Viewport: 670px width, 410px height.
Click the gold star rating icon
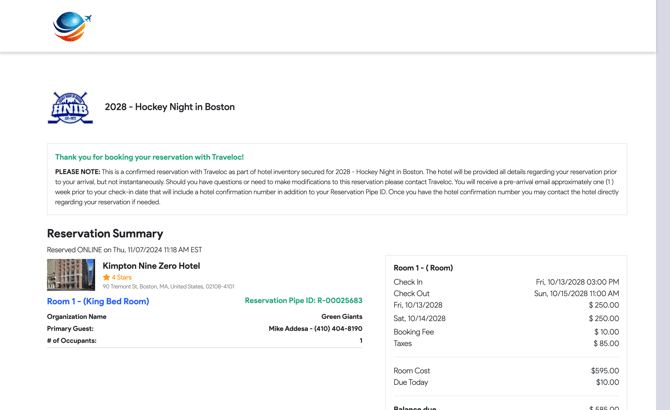[107, 277]
